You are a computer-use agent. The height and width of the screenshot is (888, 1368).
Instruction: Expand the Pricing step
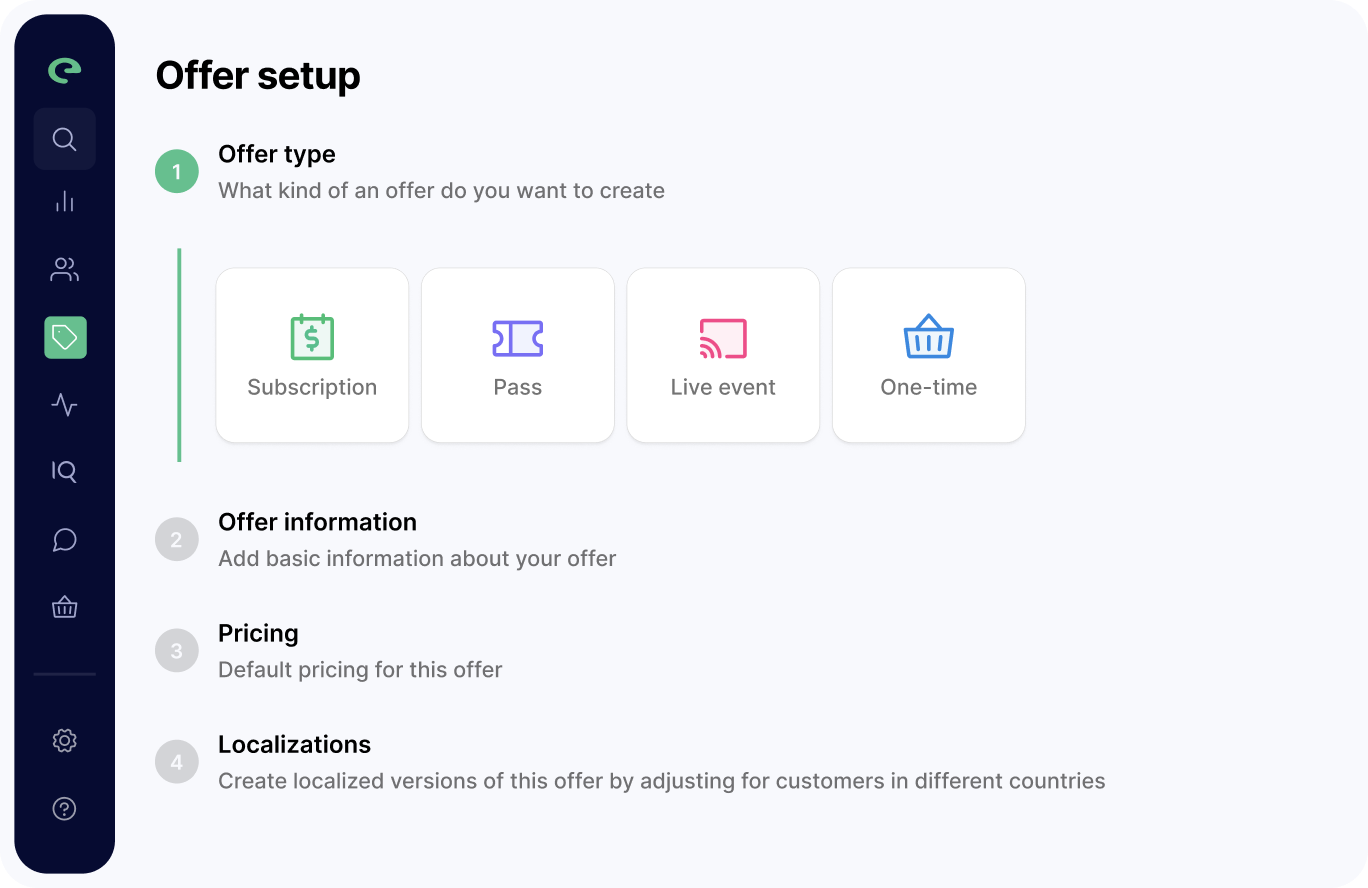click(258, 634)
